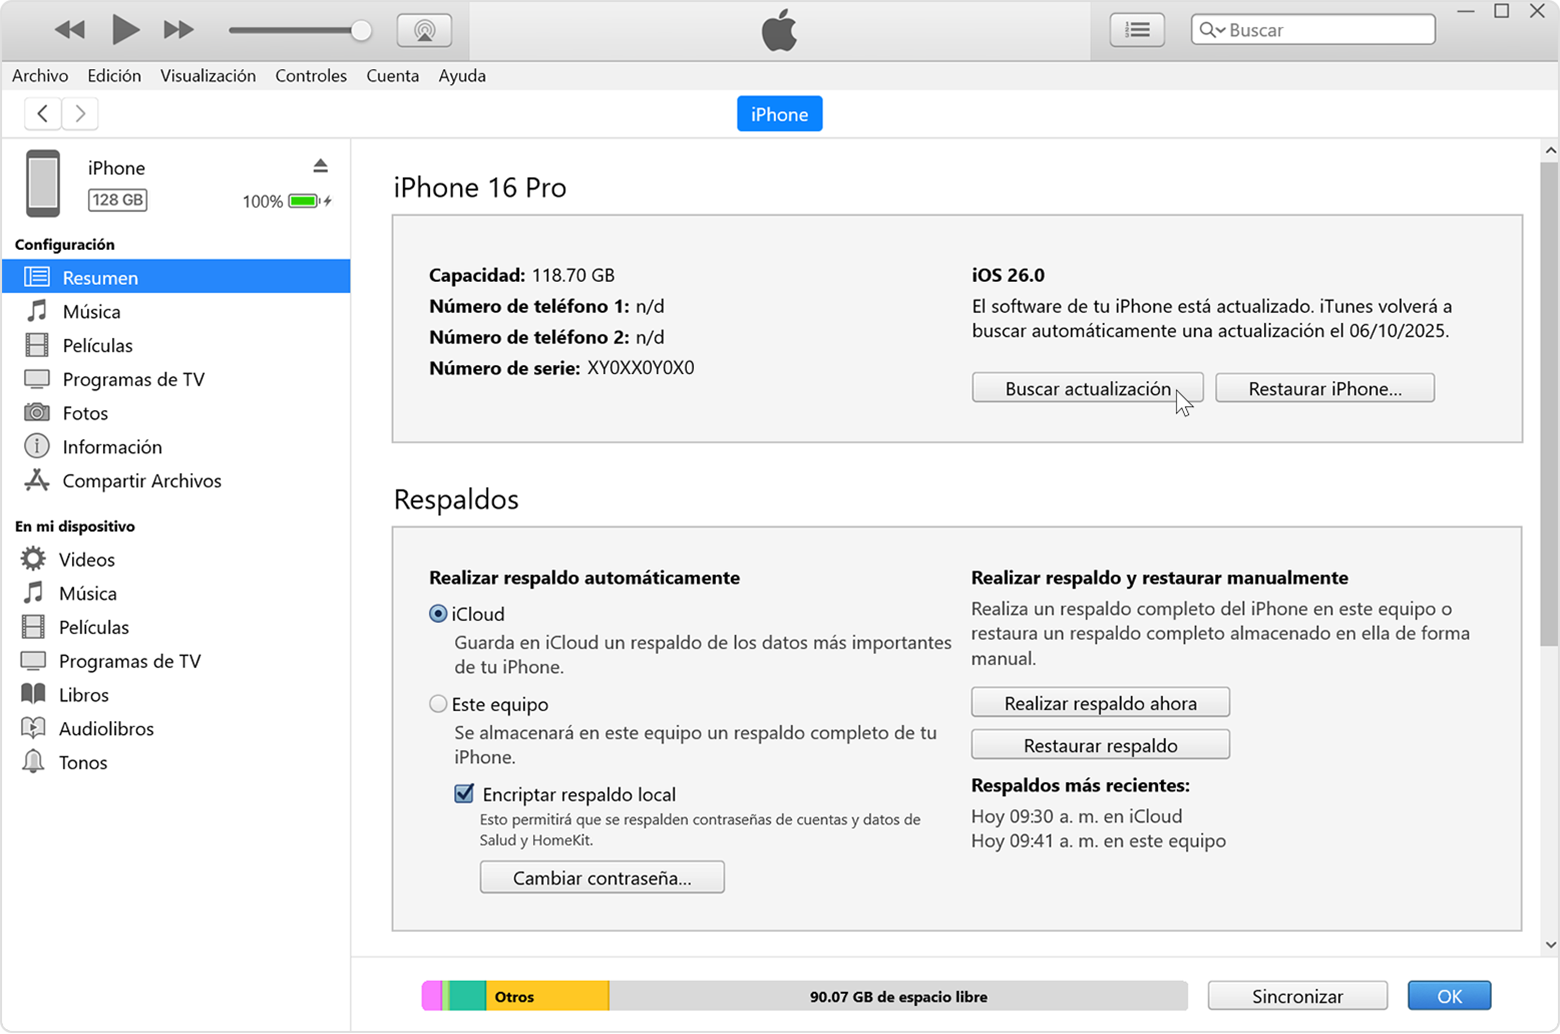Image resolution: width=1560 pixels, height=1034 pixels.
Task: Choose Este equipo as backup destination
Action: [438, 704]
